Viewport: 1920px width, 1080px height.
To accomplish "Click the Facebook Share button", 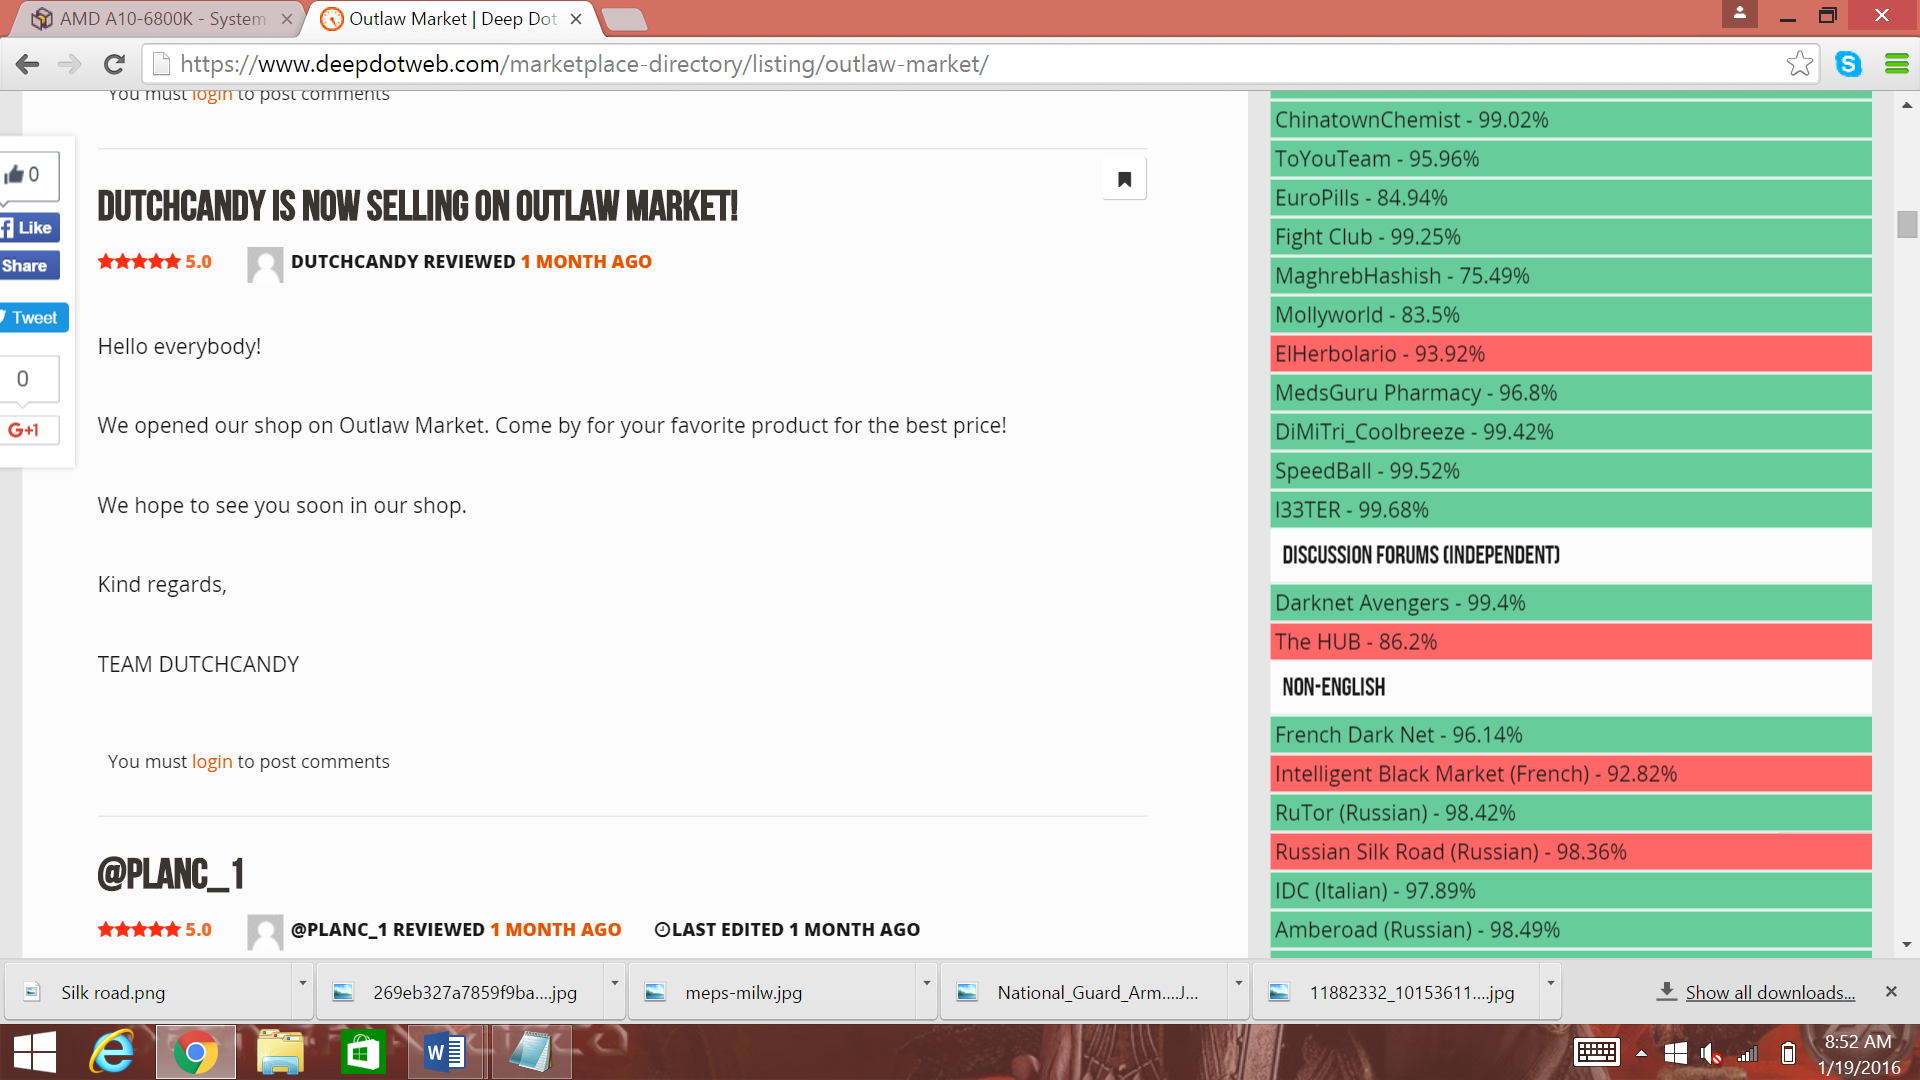I will pyautogui.click(x=29, y=266).
